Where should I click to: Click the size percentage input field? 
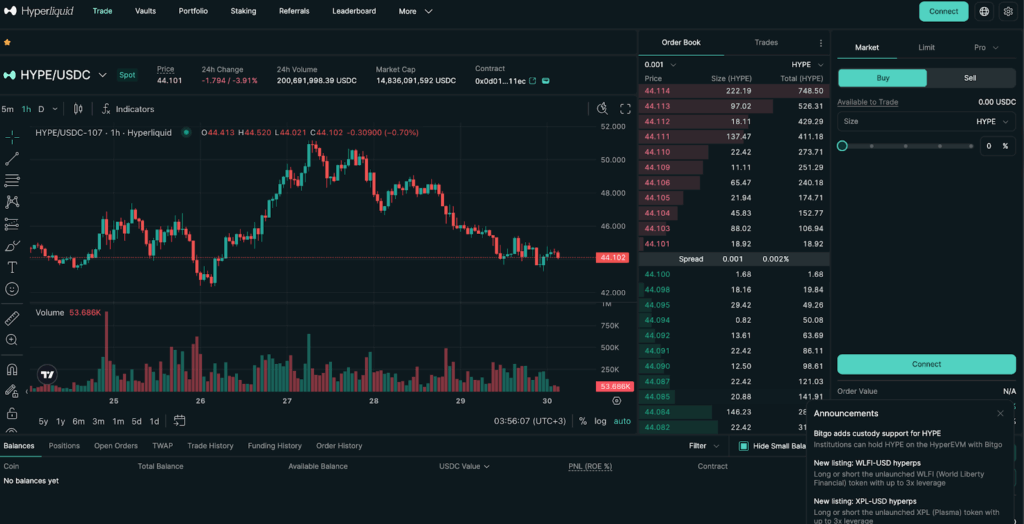tap(998, 146)
